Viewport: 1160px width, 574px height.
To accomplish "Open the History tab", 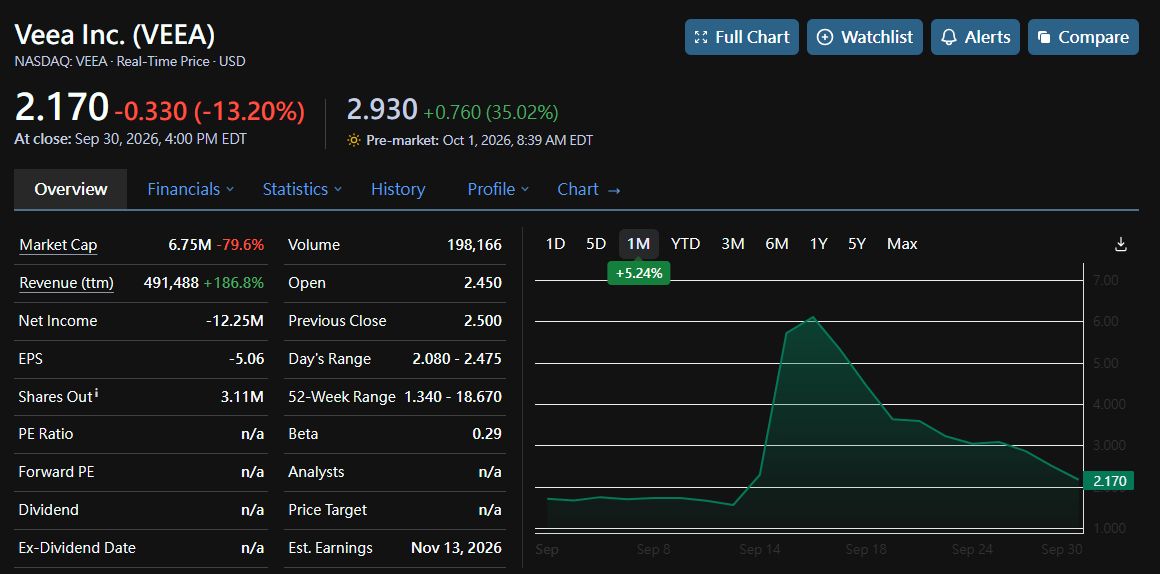I will click(398, 189).
